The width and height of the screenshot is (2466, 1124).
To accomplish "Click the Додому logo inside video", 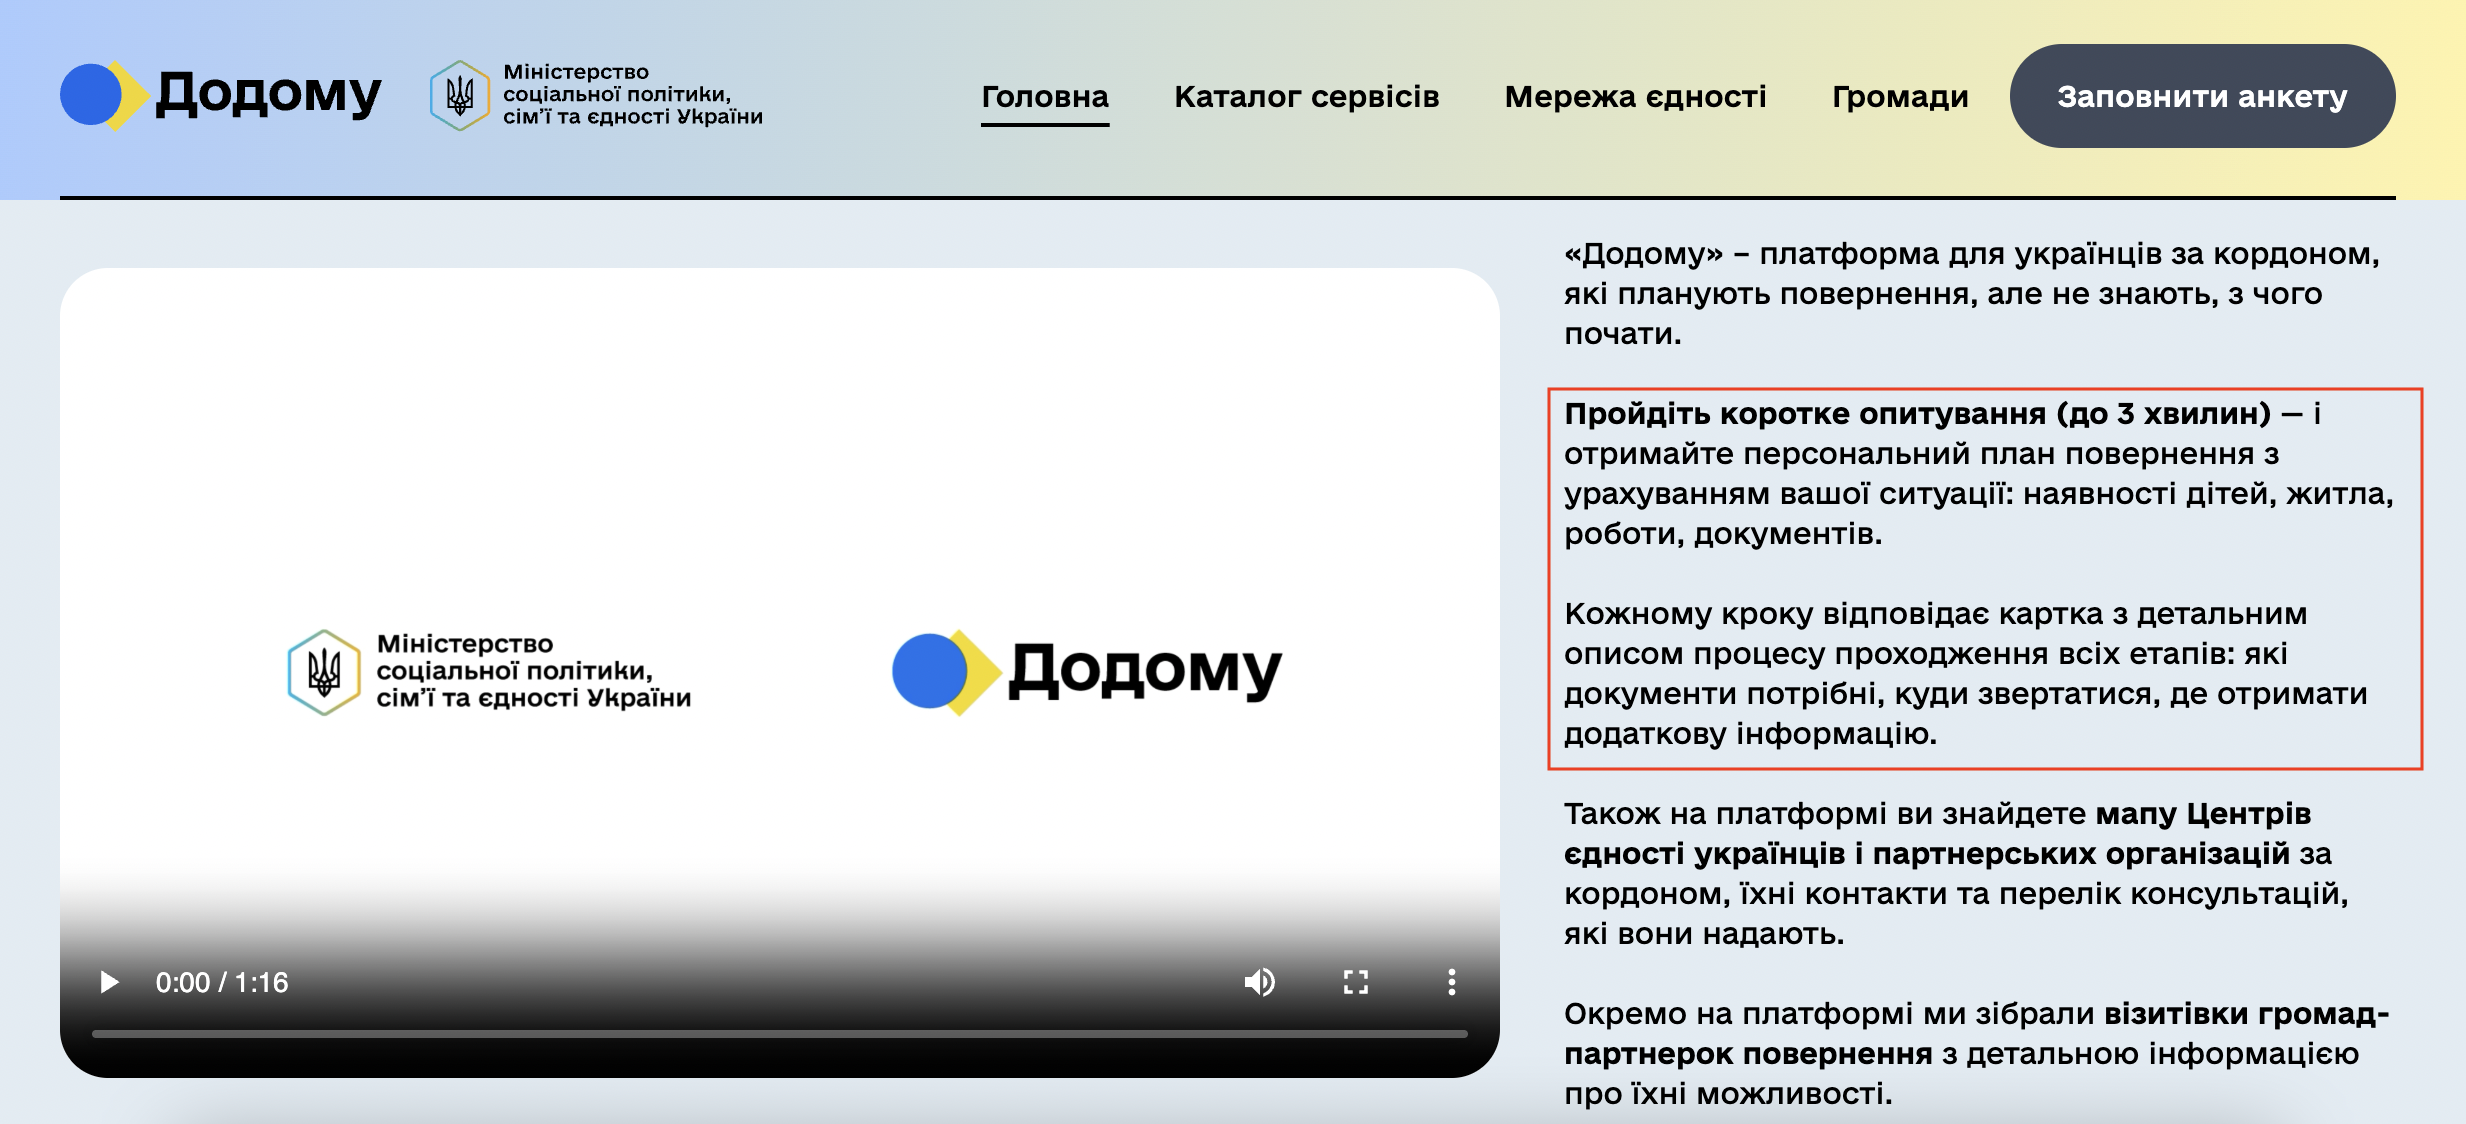I will [x=1087, y=672].
